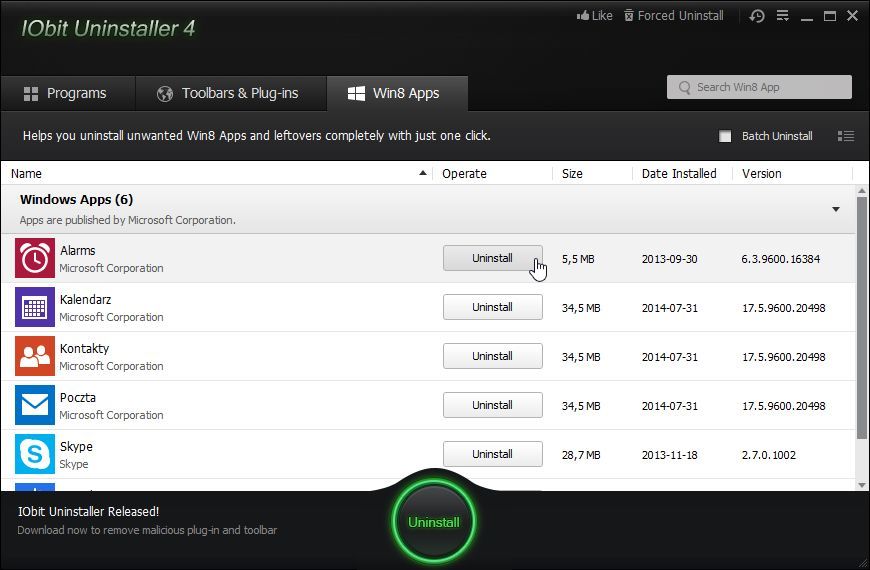The height and width of the screenshot is (570, 870).
Task: Click Skype size 28,7 MB
Action: 581,455
